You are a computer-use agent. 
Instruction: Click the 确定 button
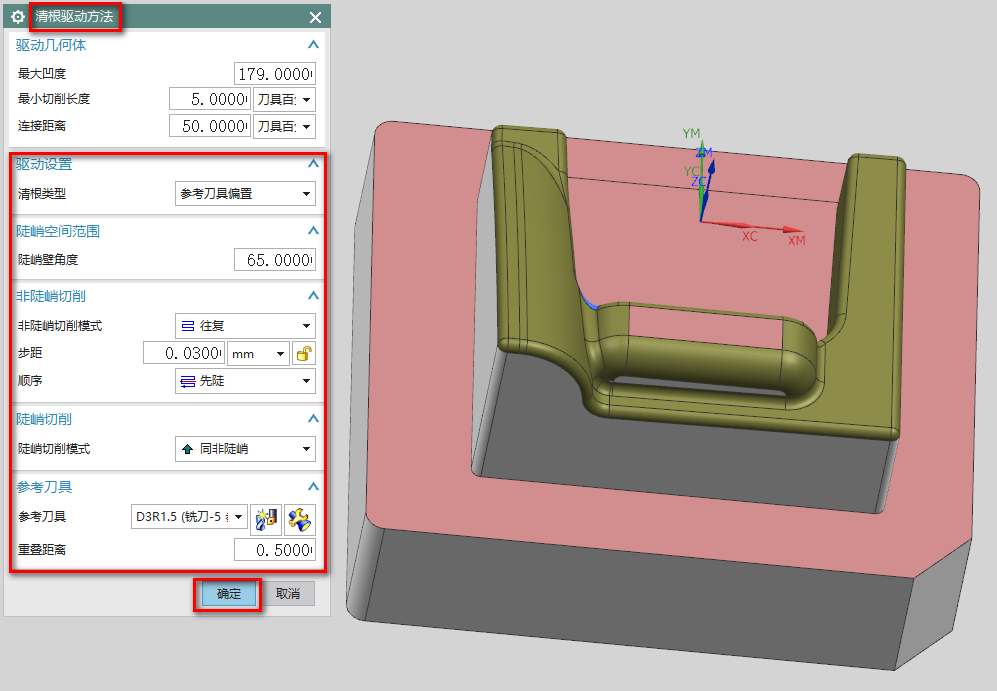[229, 594]
